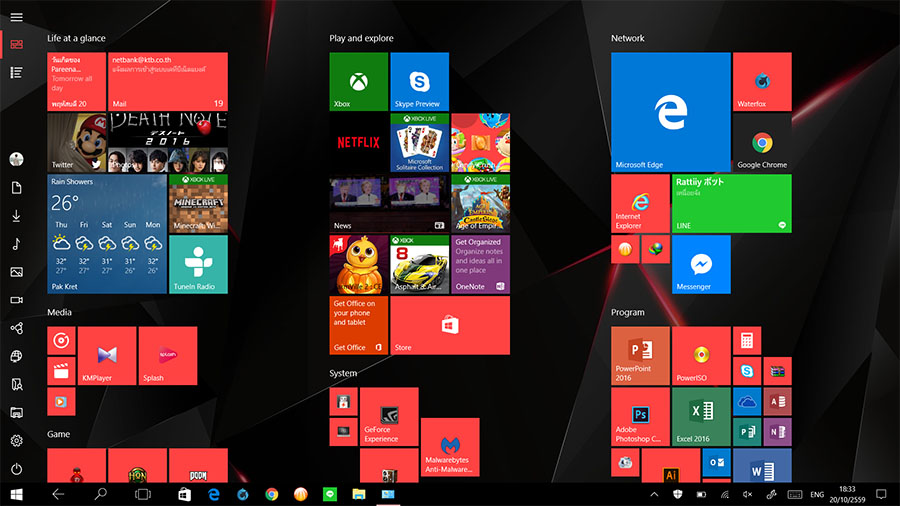Viewport: 900px width, 506px height.
Task: Open the Messenger tile
Action: pos(700,264)
